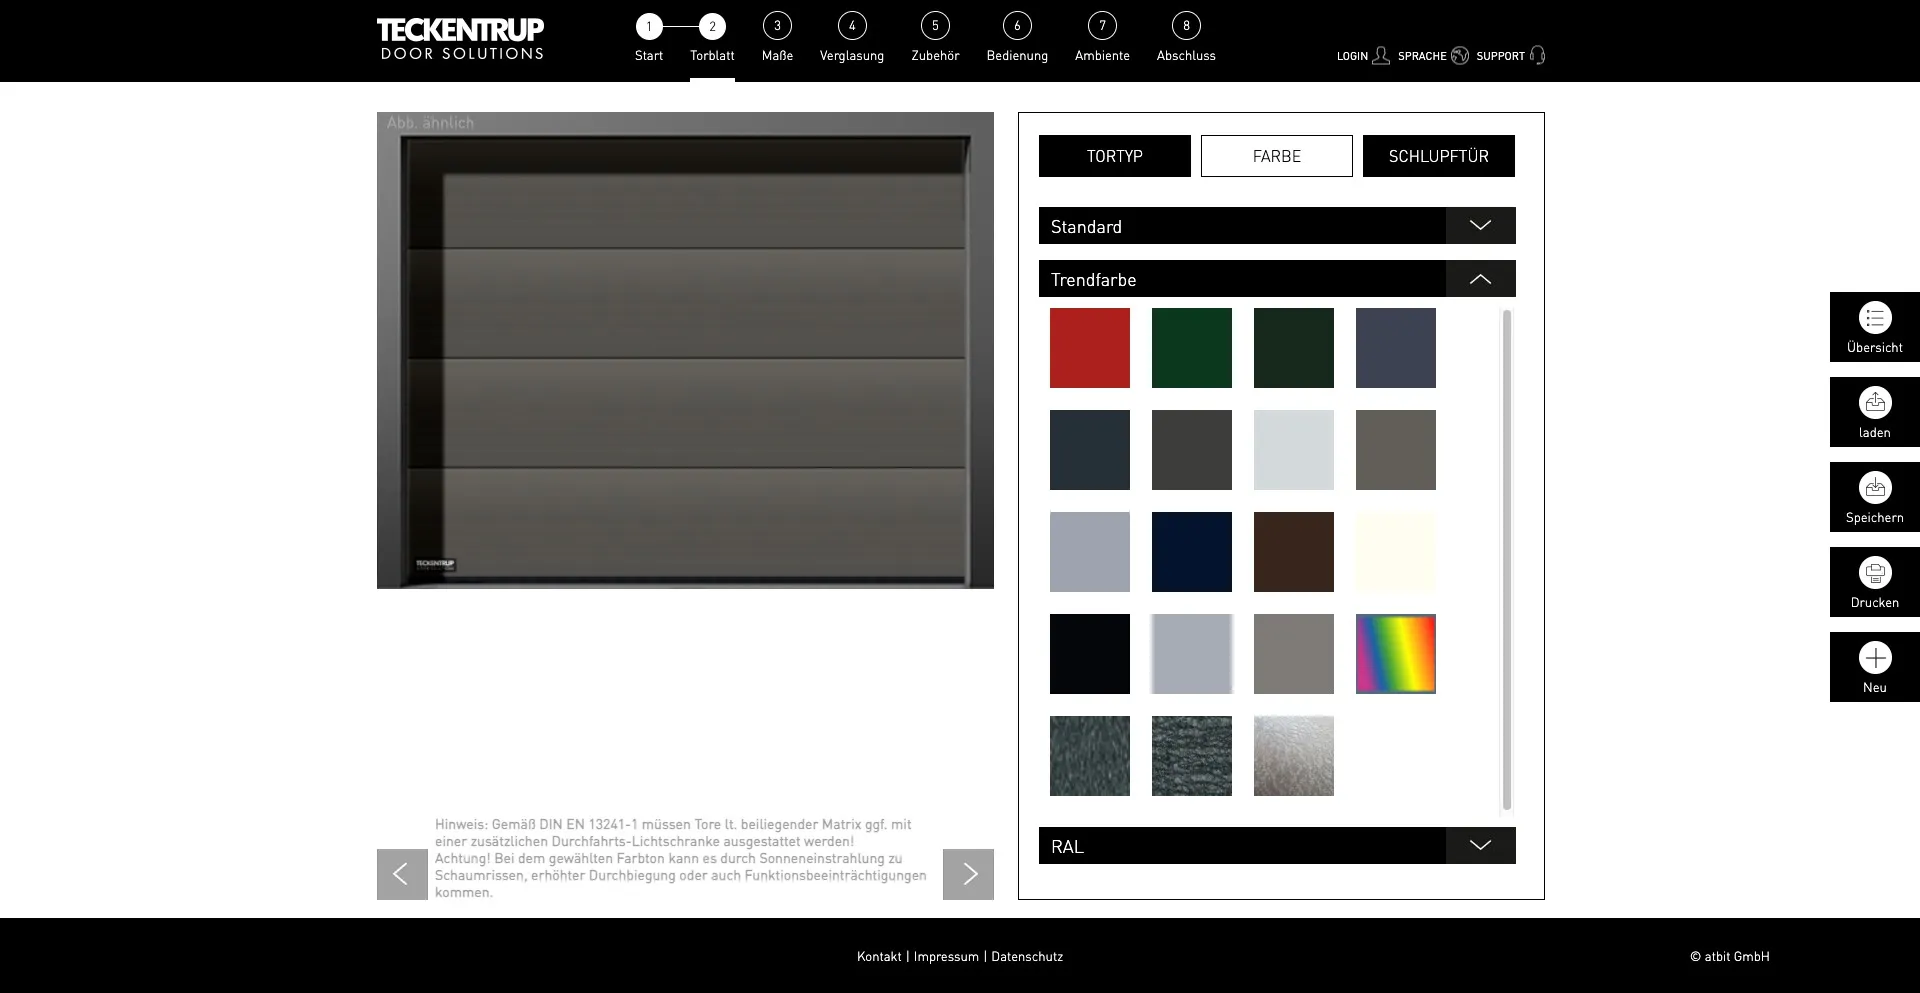Jump to step 4 Verglasung

(851, 27)
